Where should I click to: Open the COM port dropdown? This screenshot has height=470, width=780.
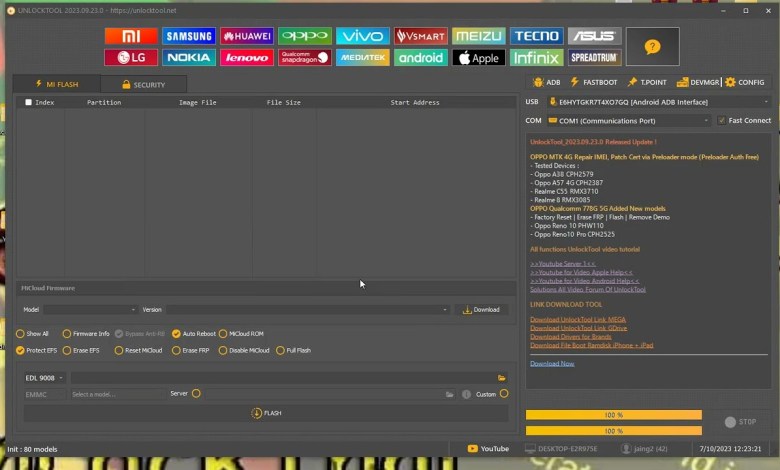(629, 121)
